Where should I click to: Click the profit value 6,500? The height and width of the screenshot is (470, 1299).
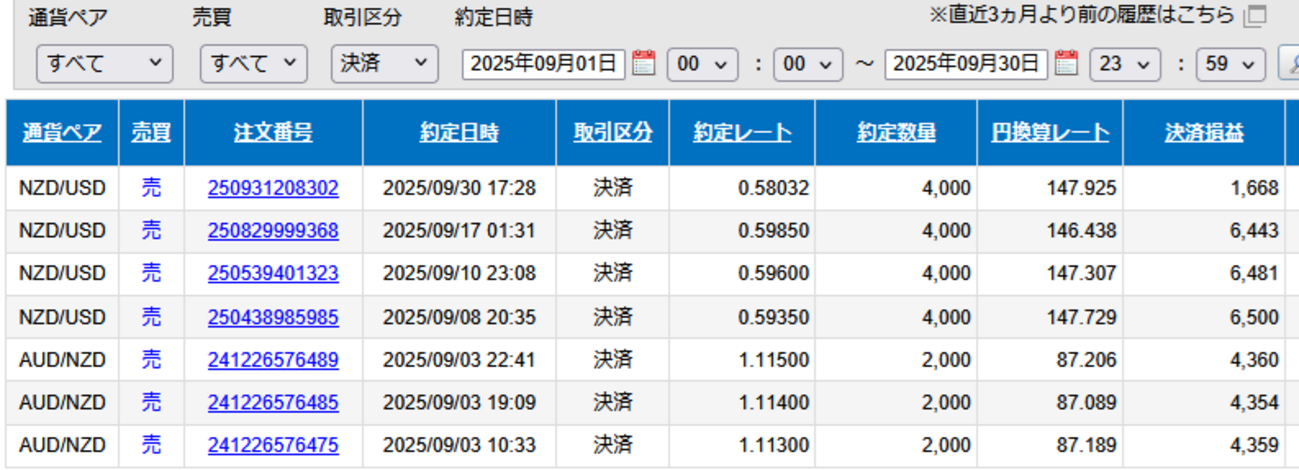pos(1255,318)
